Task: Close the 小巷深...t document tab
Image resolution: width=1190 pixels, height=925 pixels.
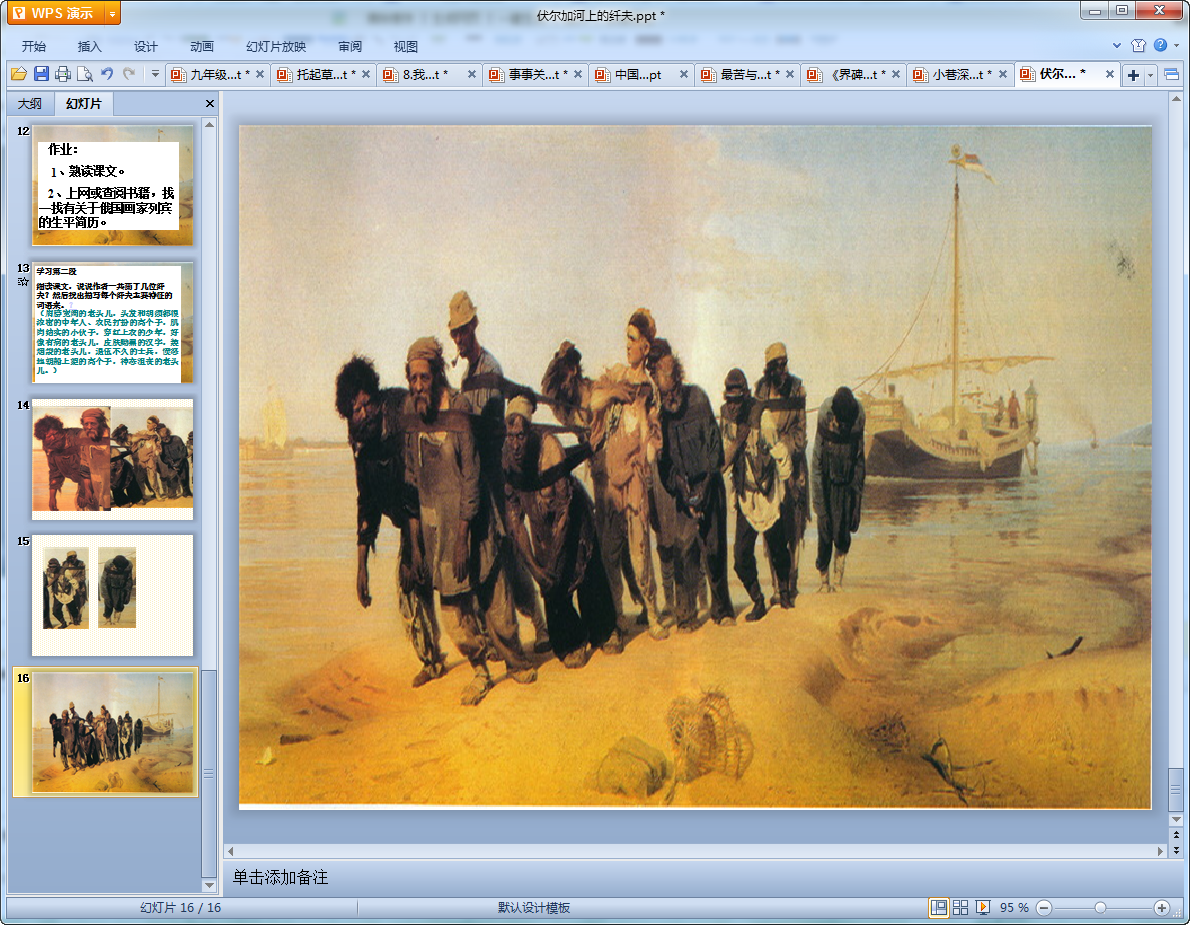Action: [x=1003, y=74]
